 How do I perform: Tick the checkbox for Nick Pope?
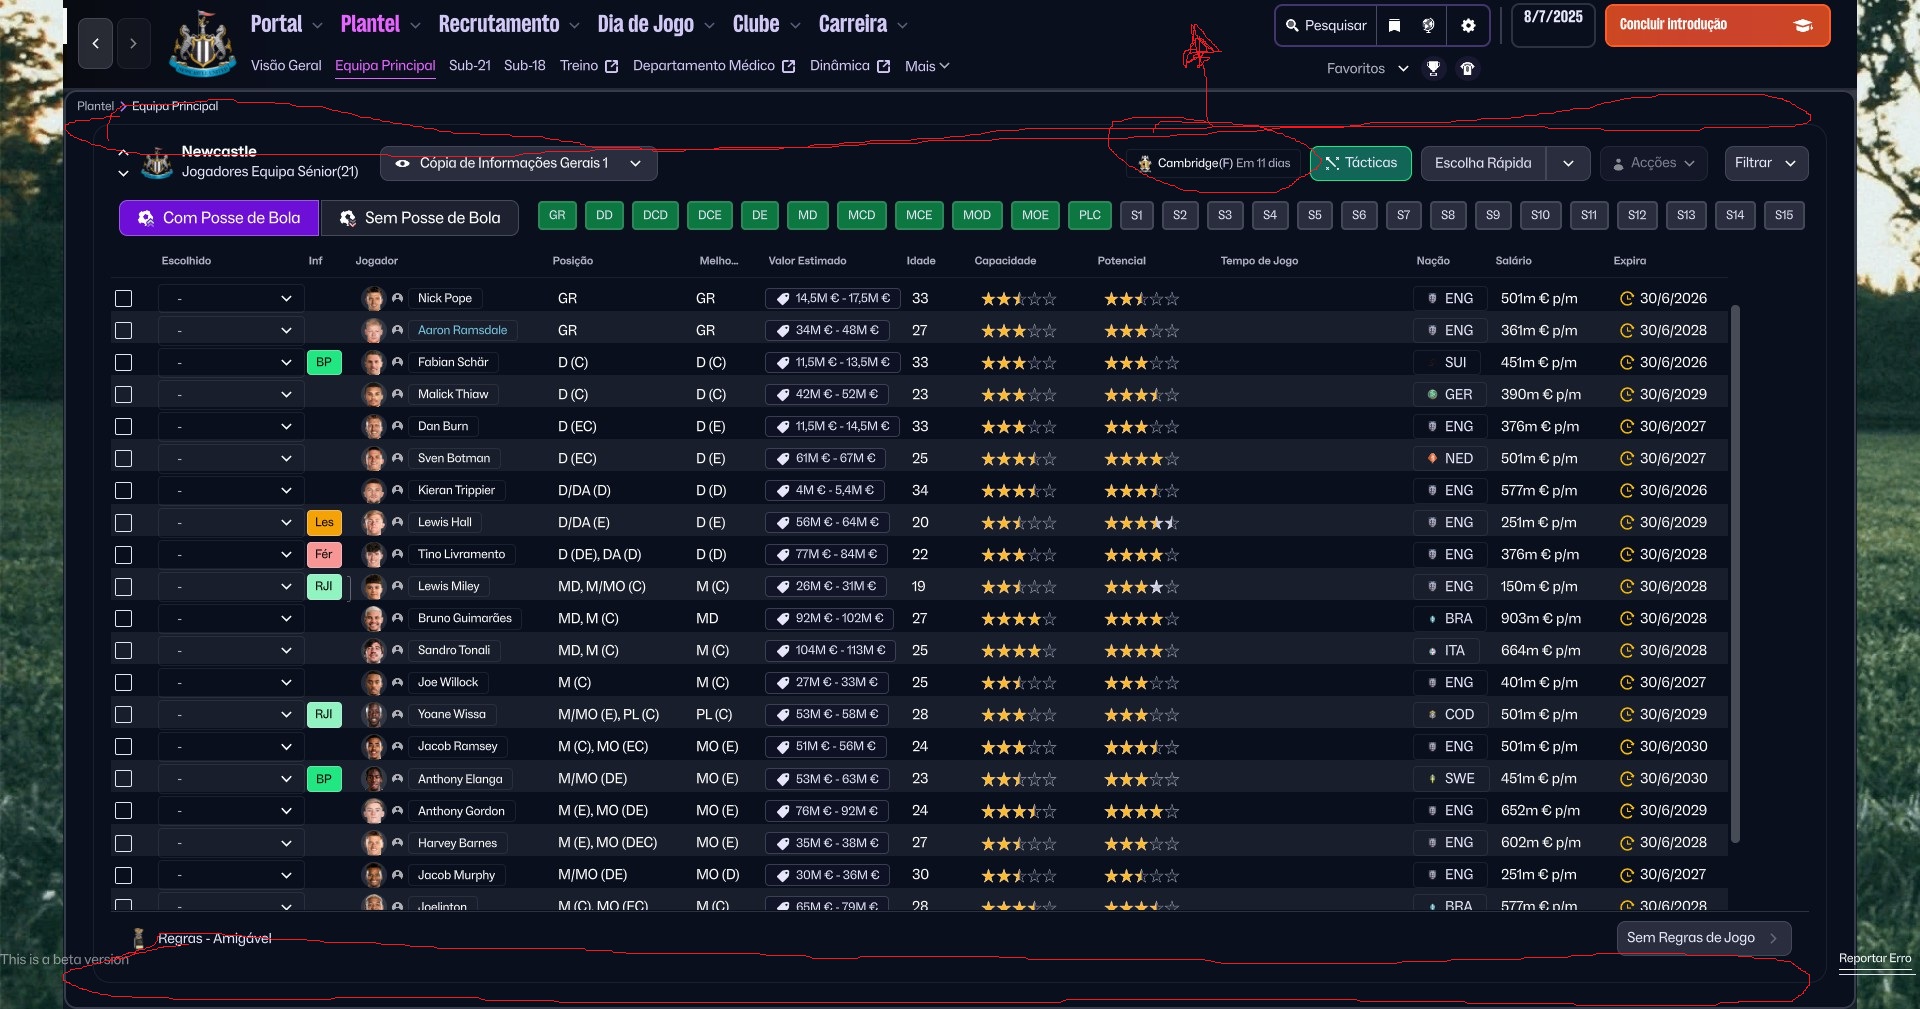click(124, 298)
